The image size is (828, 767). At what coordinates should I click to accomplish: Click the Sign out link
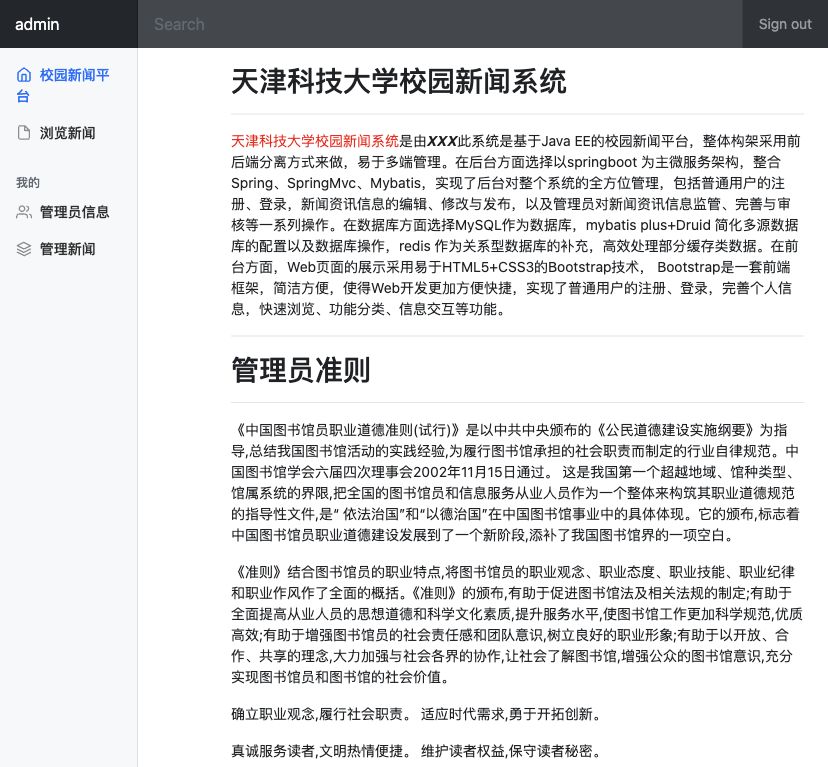(785, 24)
